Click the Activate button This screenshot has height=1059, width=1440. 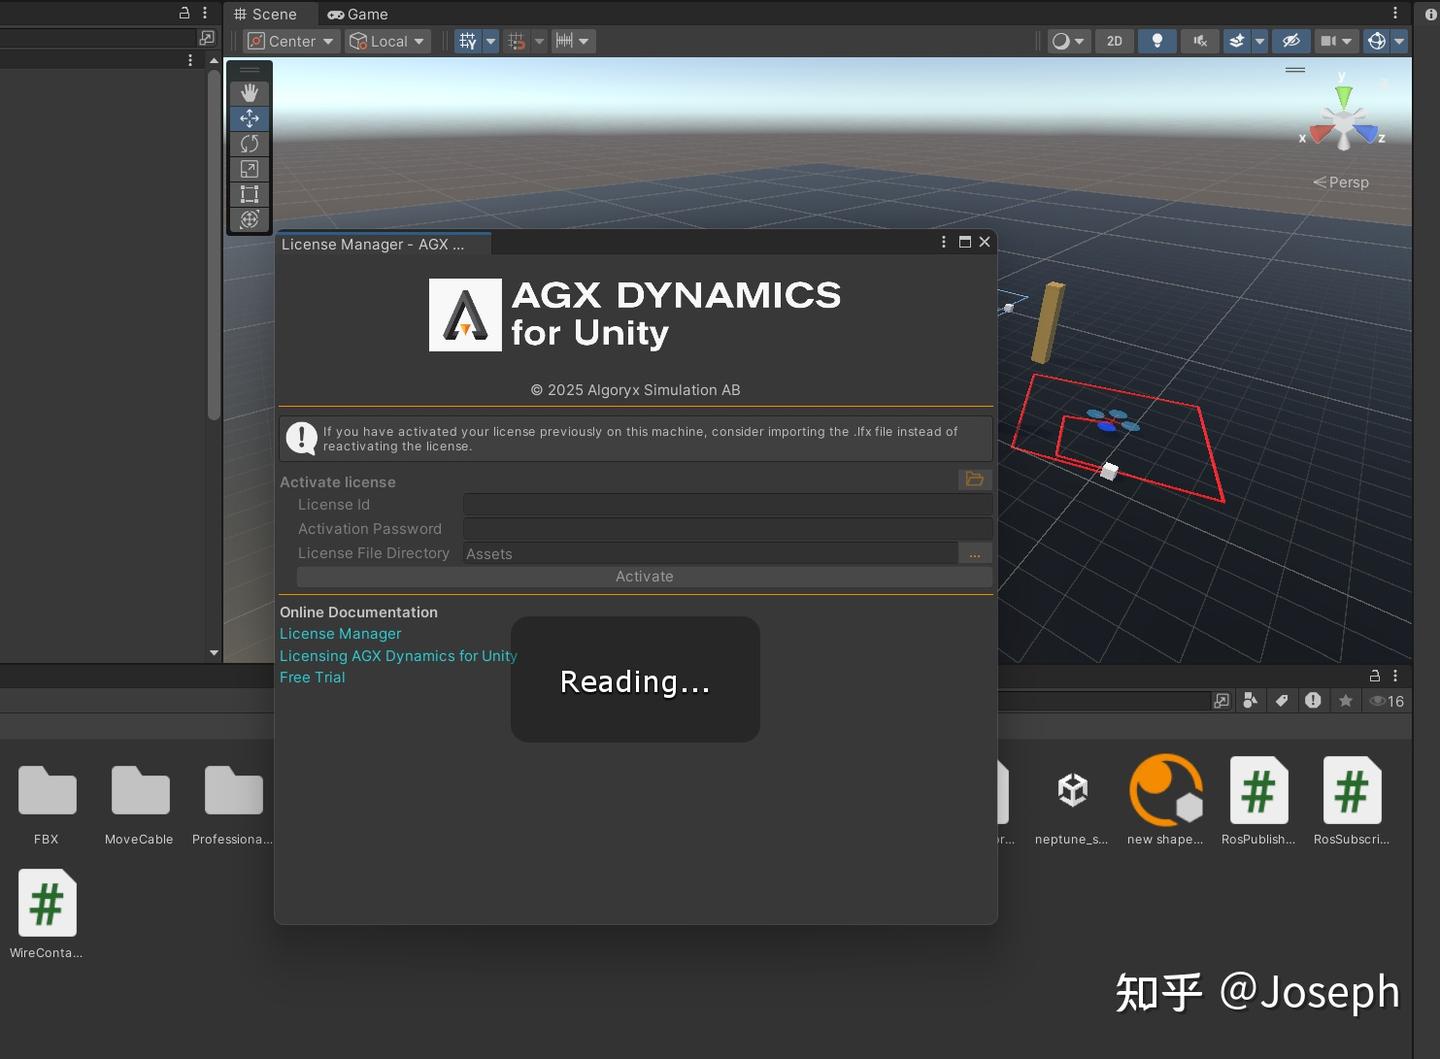click(644, 576)
